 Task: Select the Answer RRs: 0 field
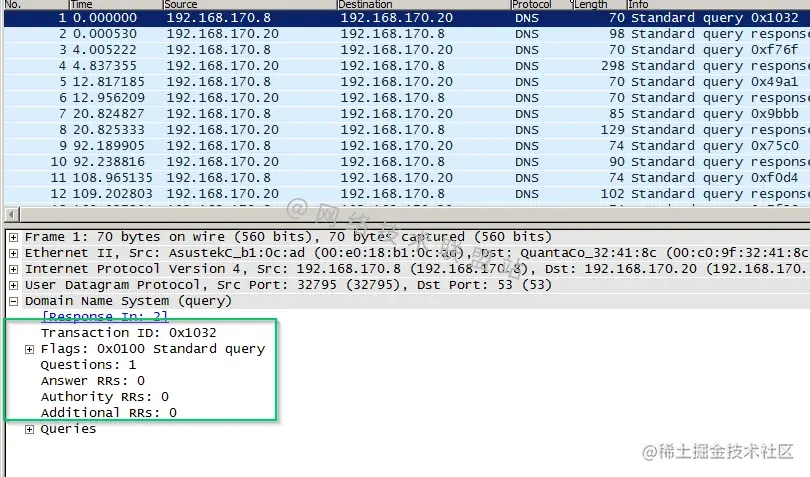[93, 381]
